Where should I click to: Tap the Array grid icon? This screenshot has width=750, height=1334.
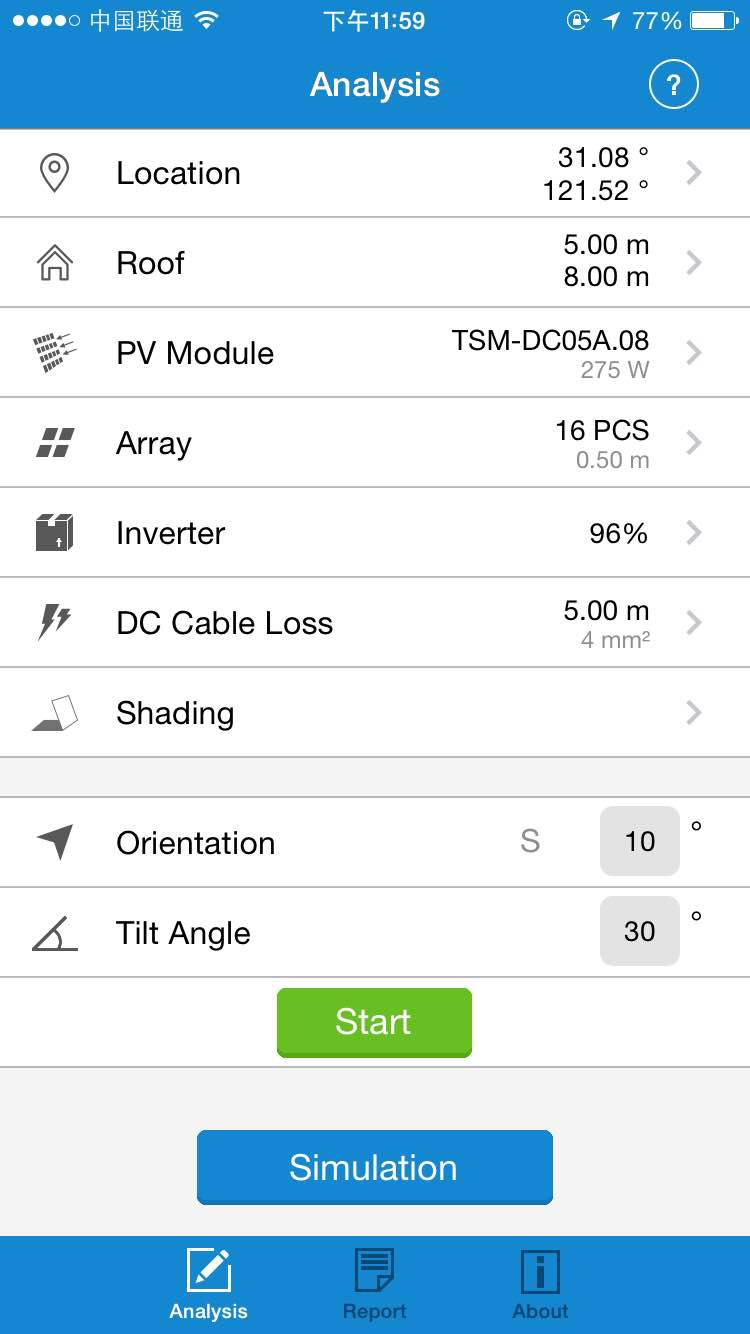(x=54, y=443)
